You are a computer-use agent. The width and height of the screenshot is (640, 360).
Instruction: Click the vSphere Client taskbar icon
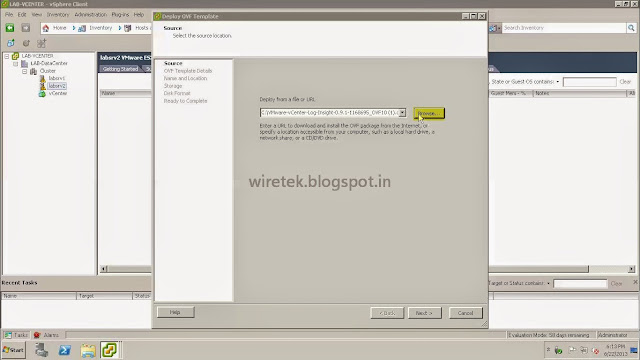(x=109, y=350)
